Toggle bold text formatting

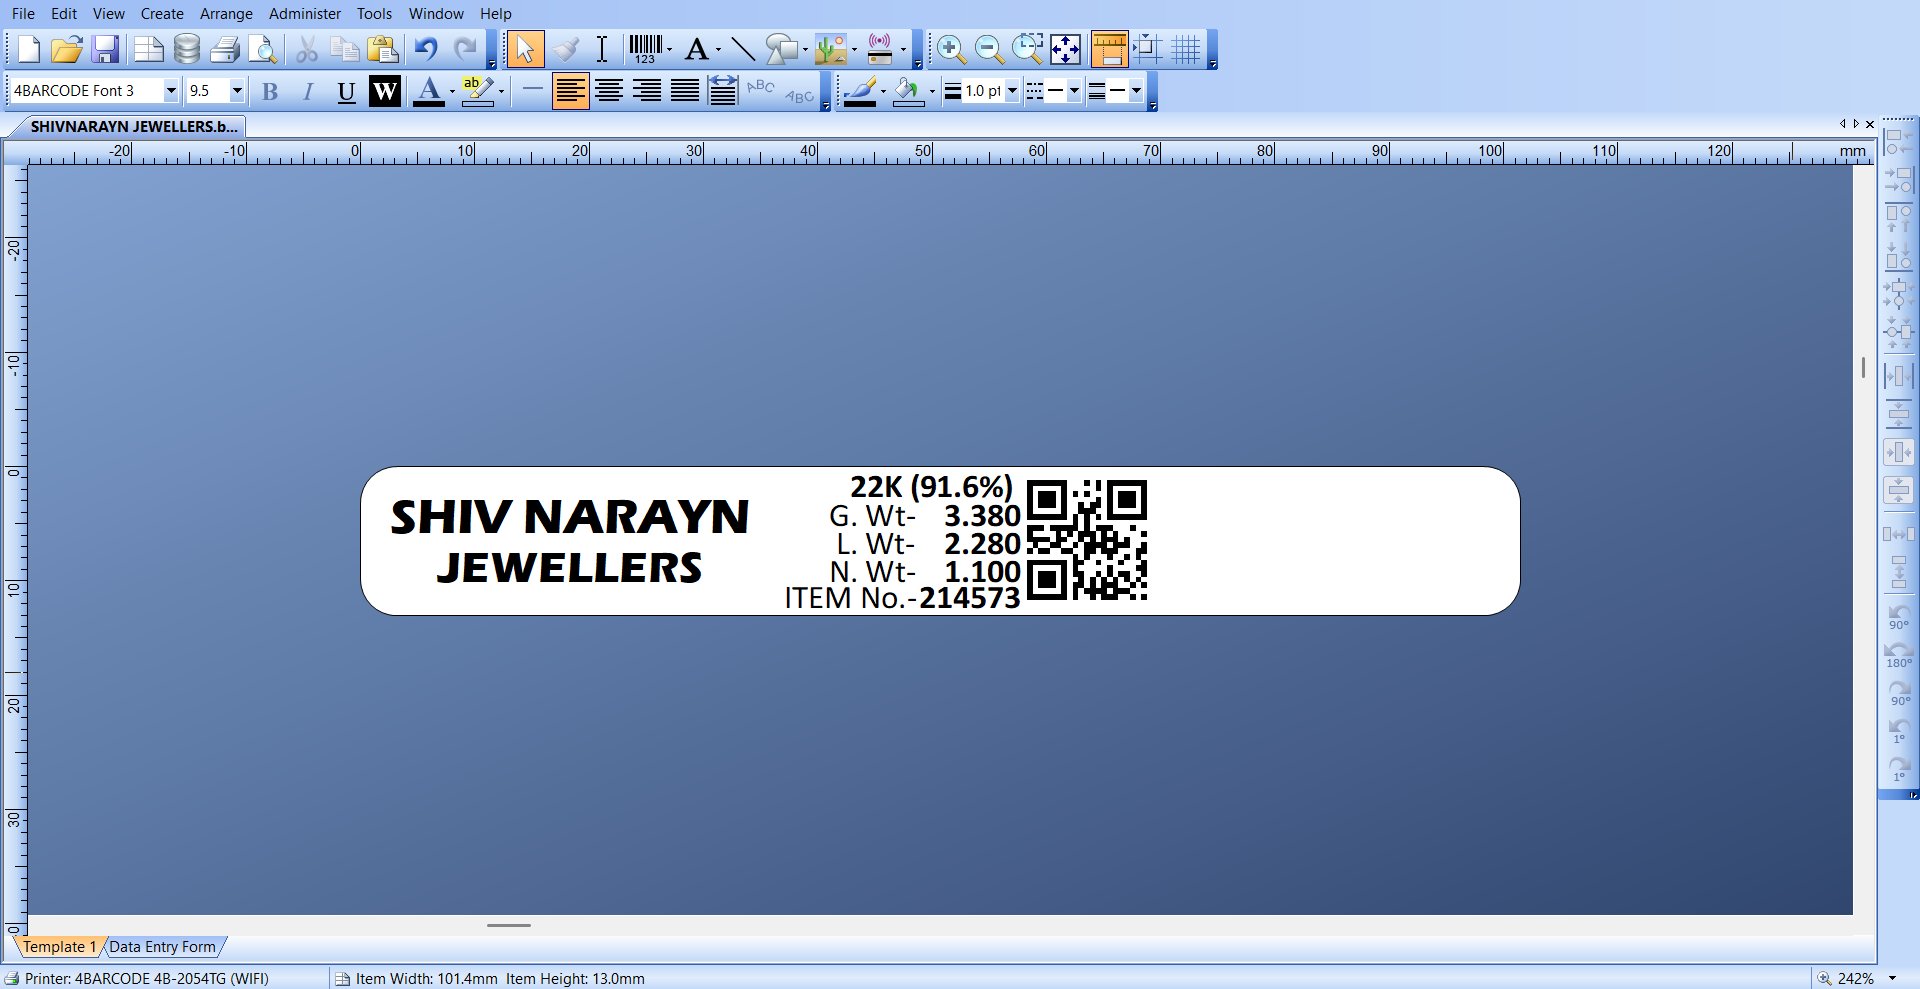click(x=270, y=91)
